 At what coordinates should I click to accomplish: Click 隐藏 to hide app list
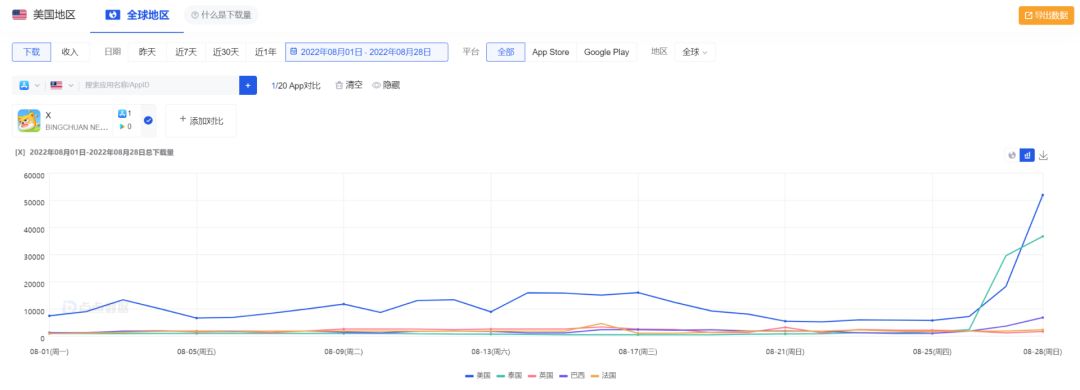click(386, 85)
